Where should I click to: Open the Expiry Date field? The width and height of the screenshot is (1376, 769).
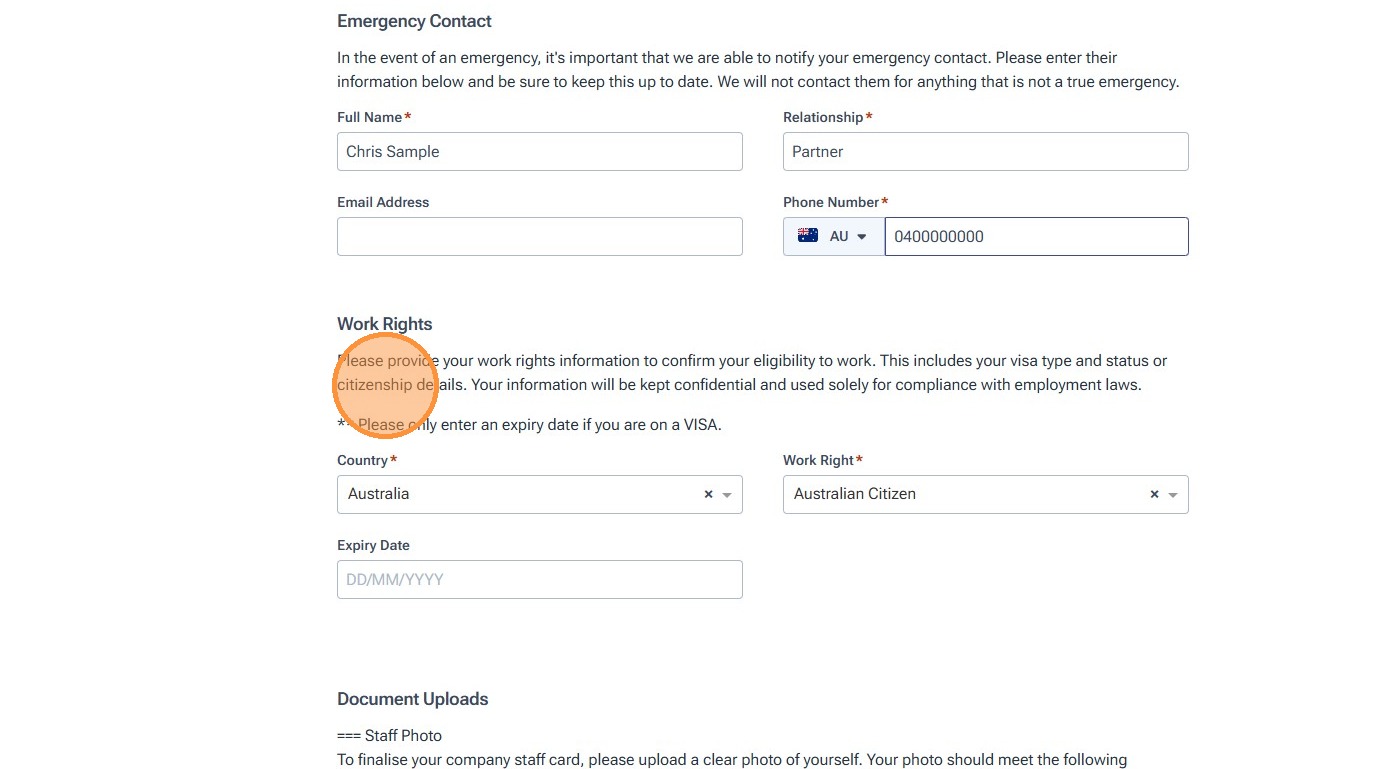pos(539,580)
